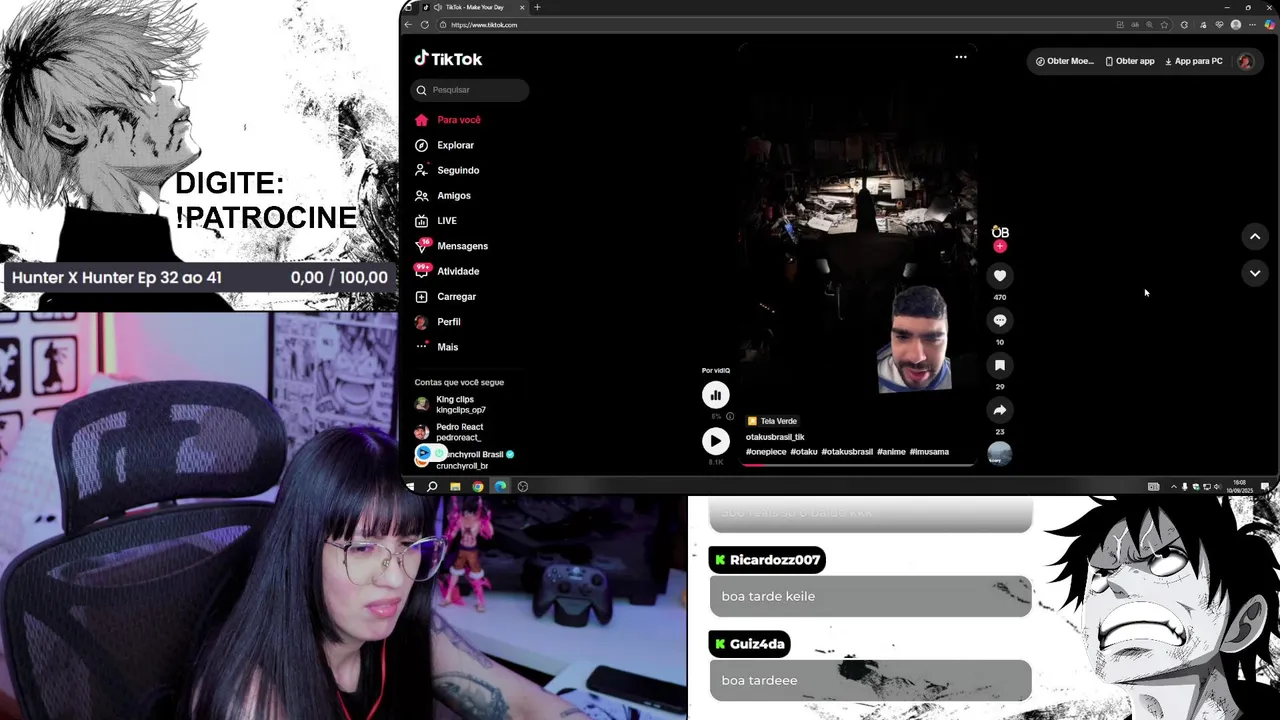Open Pedro React followed account
The width and height of the screenshot is (1280, 720).
[x=449, y=432]
